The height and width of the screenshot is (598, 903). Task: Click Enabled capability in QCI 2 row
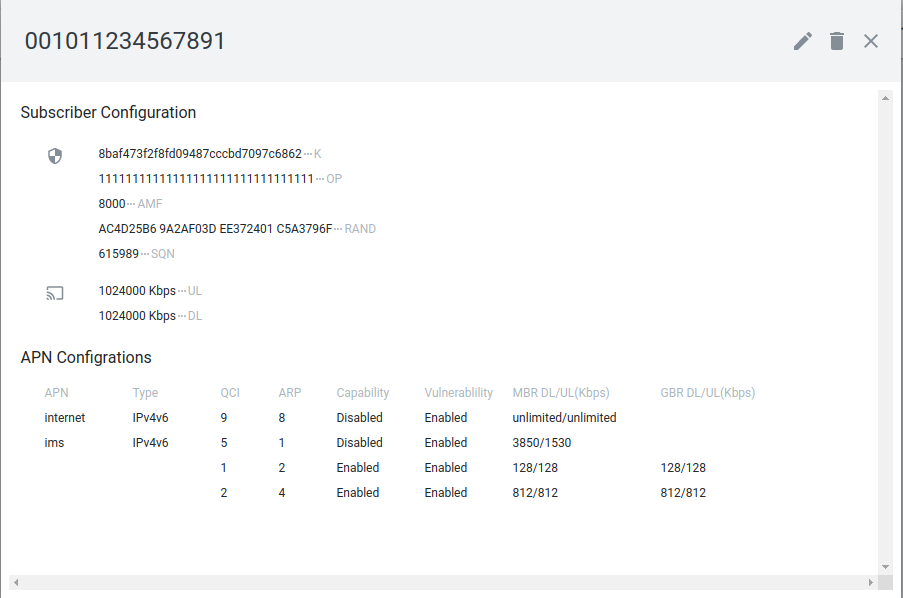[x=358, y=493]
